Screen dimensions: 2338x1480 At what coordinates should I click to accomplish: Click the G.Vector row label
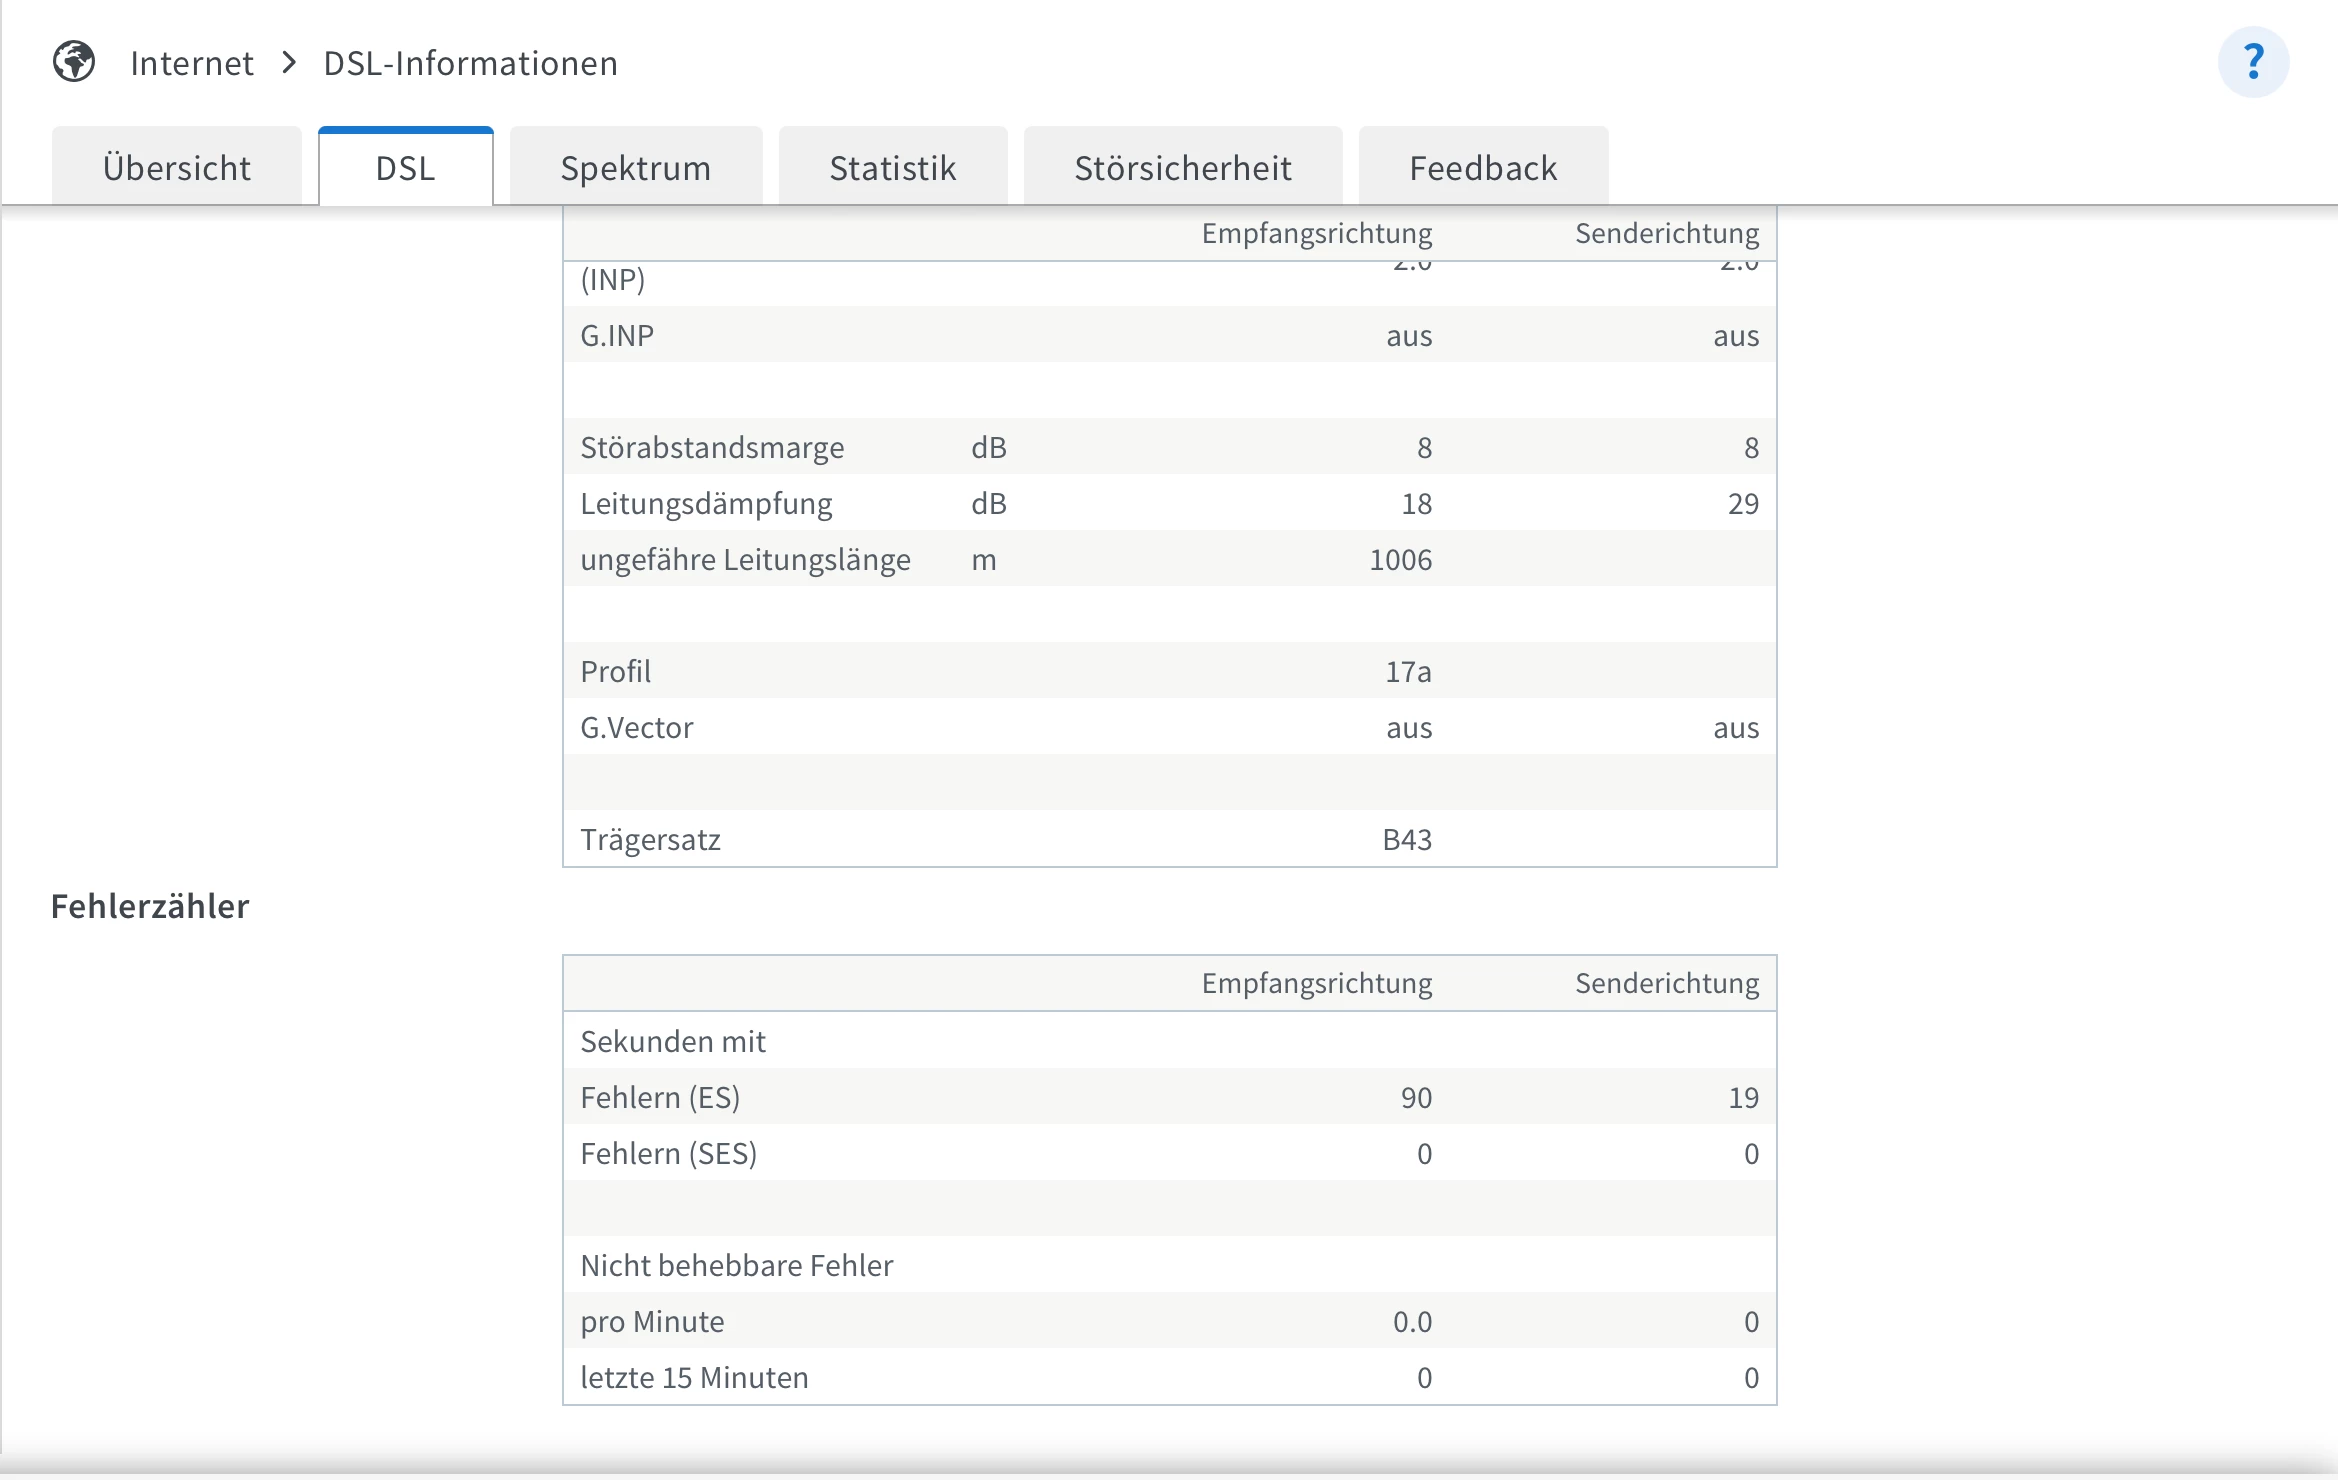pos(636,727)
